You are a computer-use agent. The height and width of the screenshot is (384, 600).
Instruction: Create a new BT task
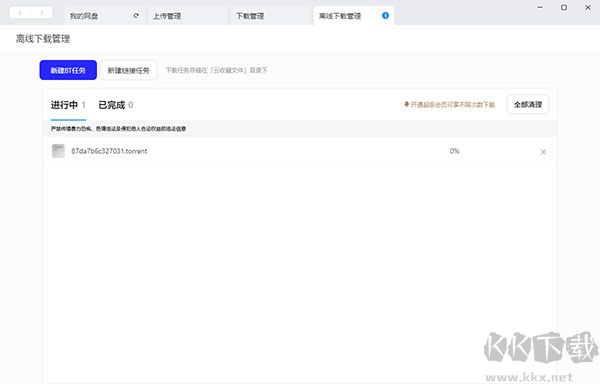point(68,70)
